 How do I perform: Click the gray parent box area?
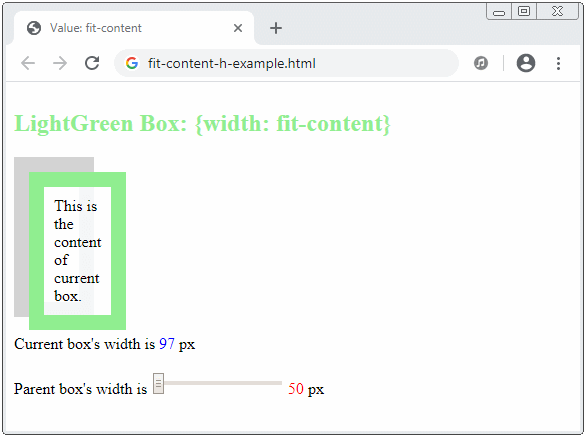[21, 239]
